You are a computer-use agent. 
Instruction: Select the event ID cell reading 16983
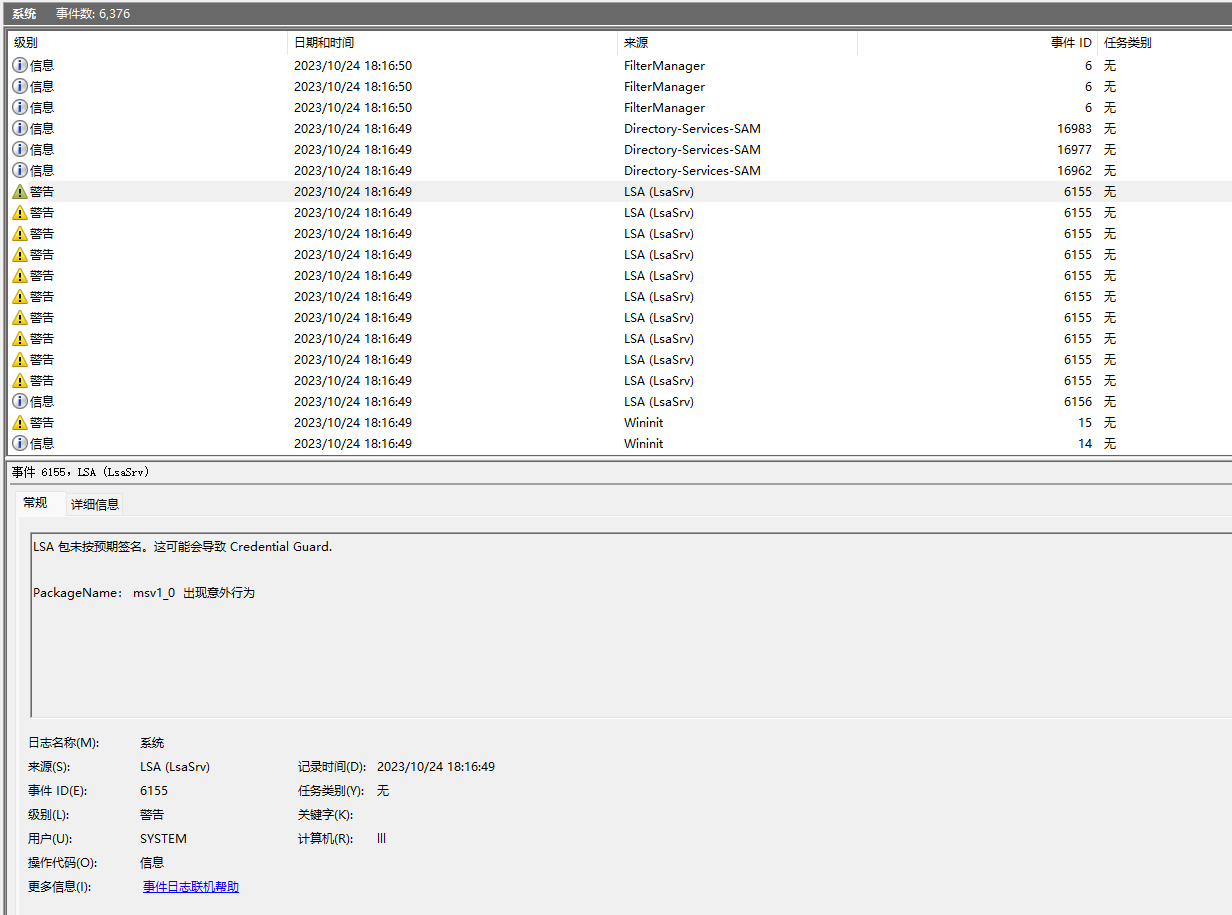[1074, 128]
